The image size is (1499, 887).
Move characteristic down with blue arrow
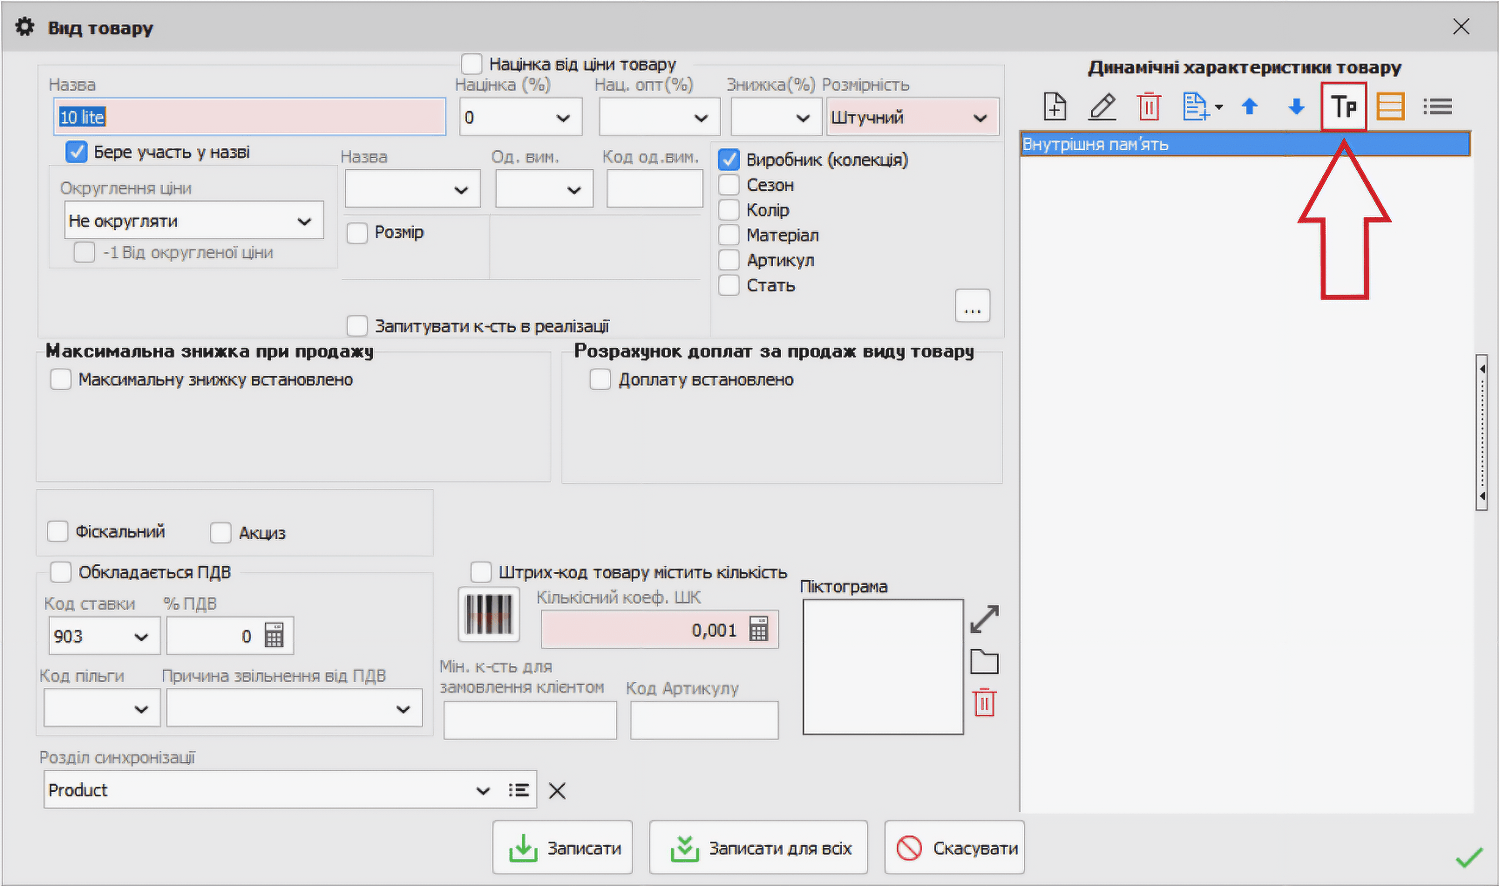point(1296,106)
